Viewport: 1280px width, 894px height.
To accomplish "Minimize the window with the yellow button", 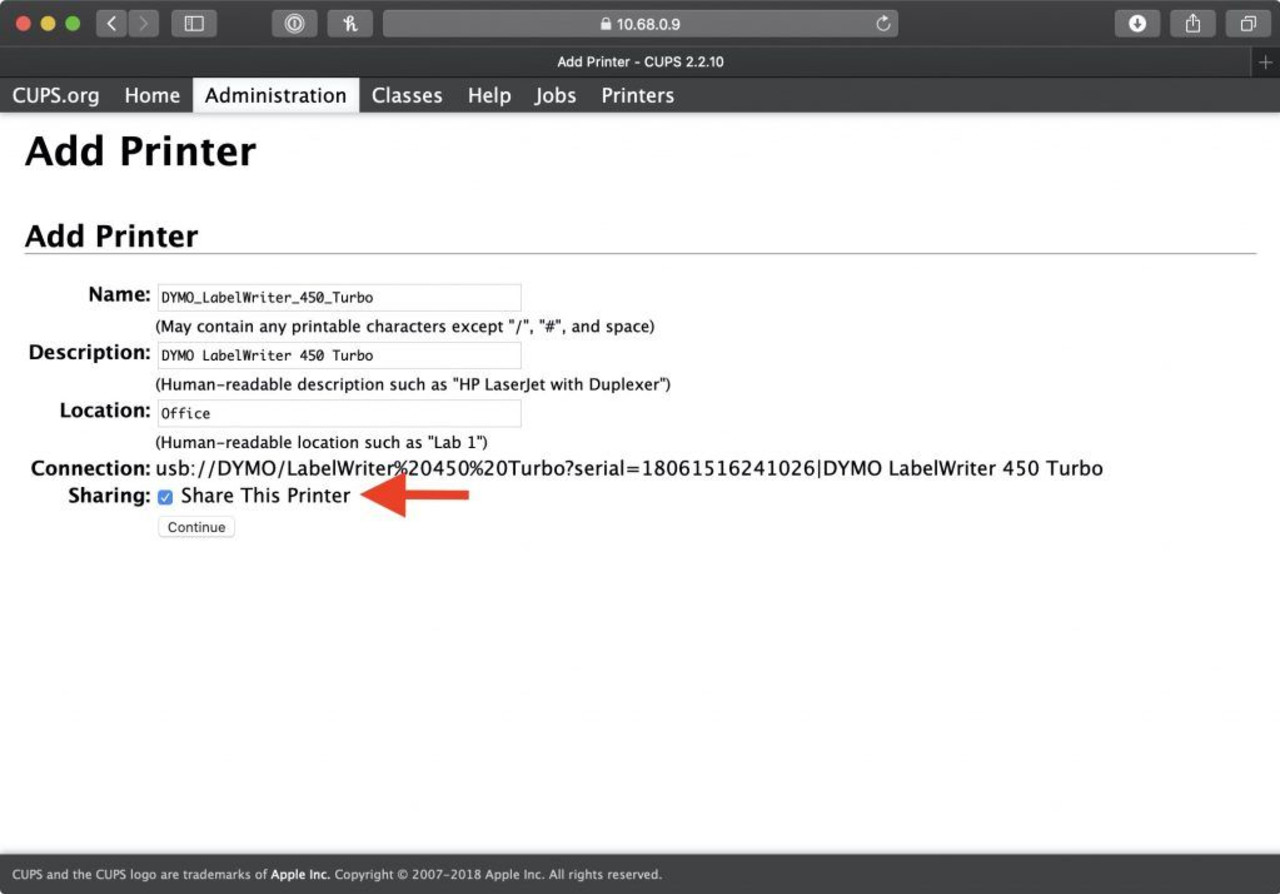I will [x=48, y=24].
